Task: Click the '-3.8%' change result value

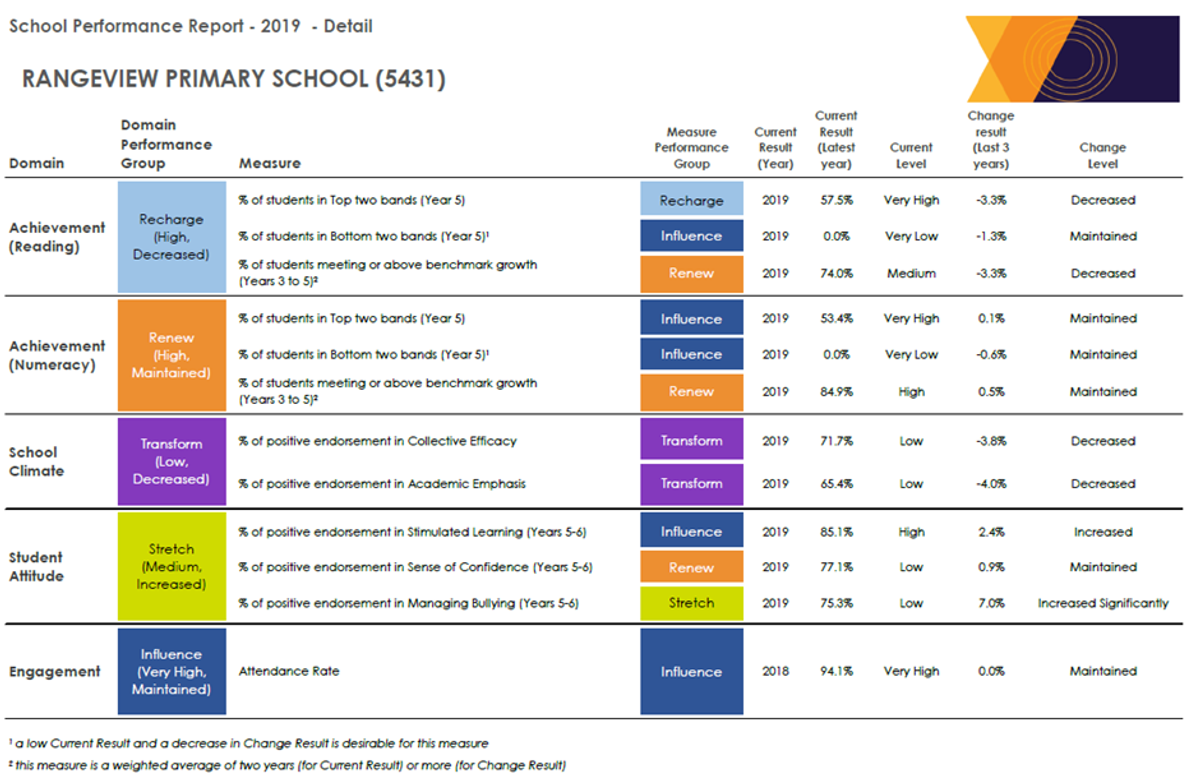Action: (991, 441)
